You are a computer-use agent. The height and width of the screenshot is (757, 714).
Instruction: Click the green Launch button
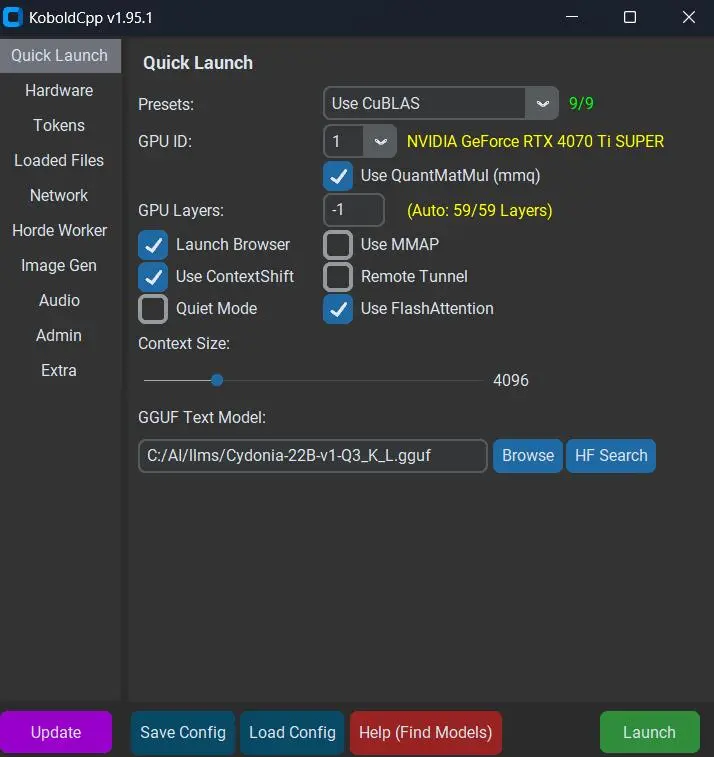tap(649, 732)
